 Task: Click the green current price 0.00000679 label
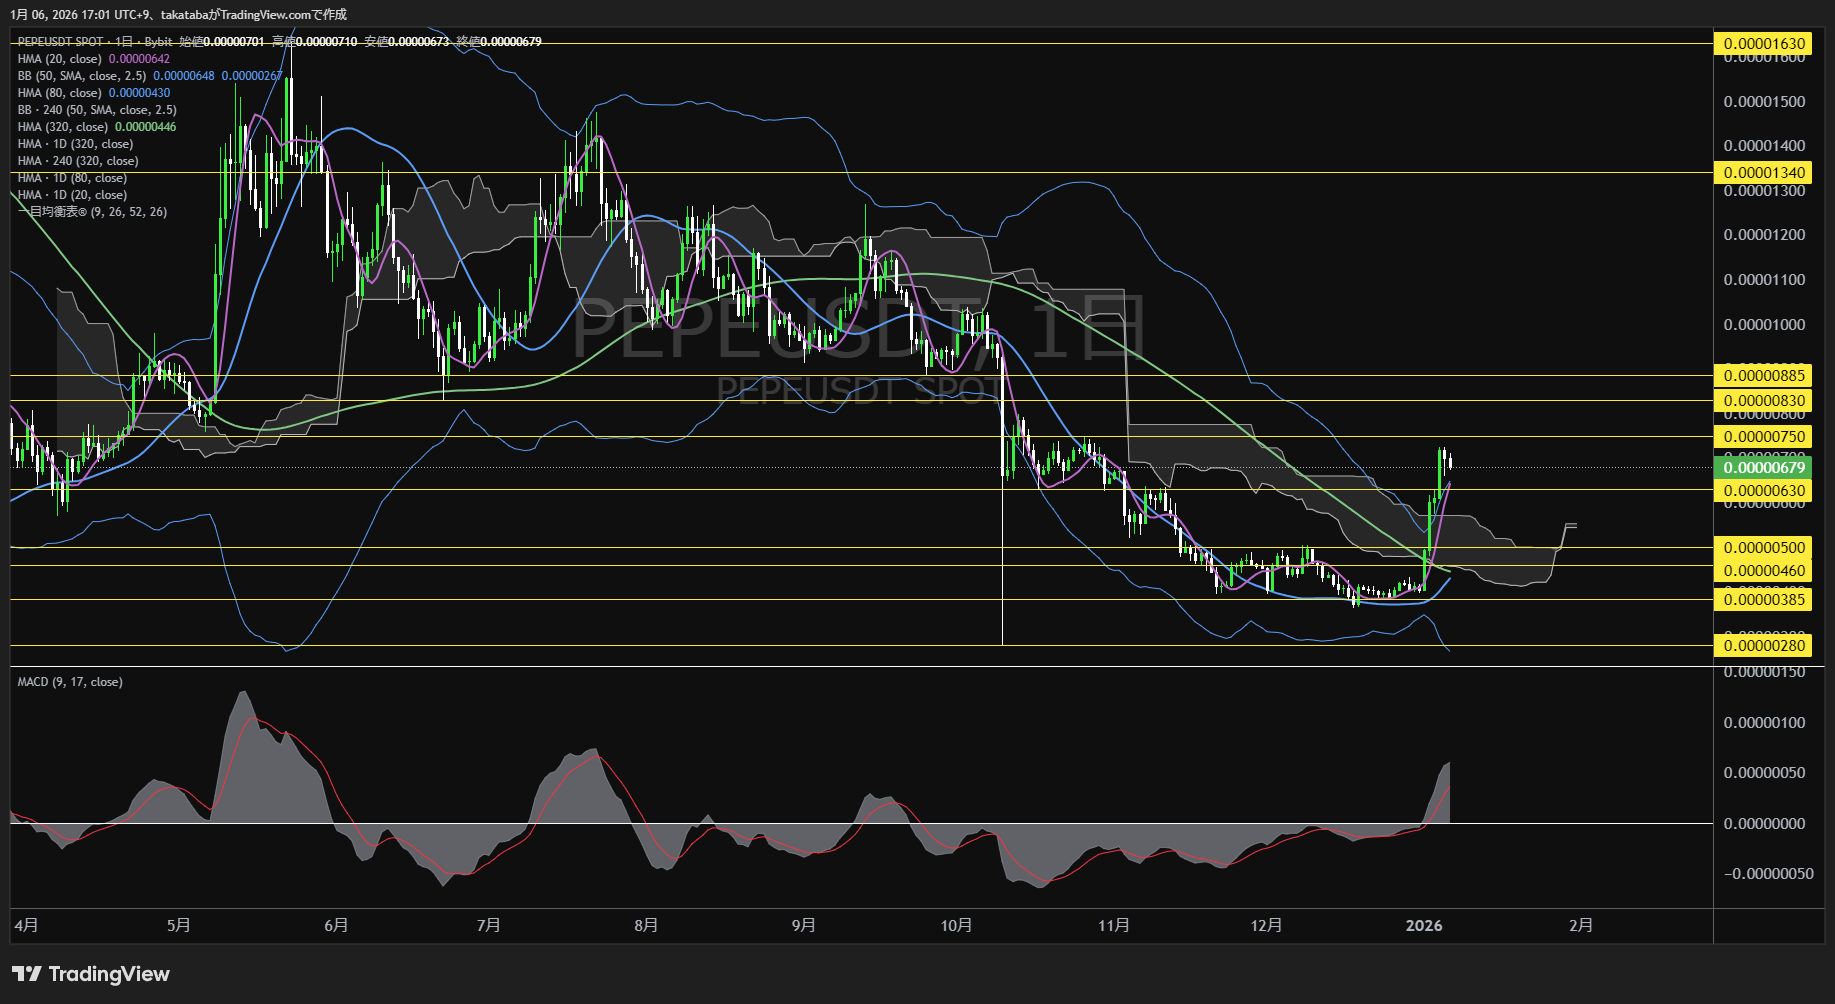coord(1764,468)
